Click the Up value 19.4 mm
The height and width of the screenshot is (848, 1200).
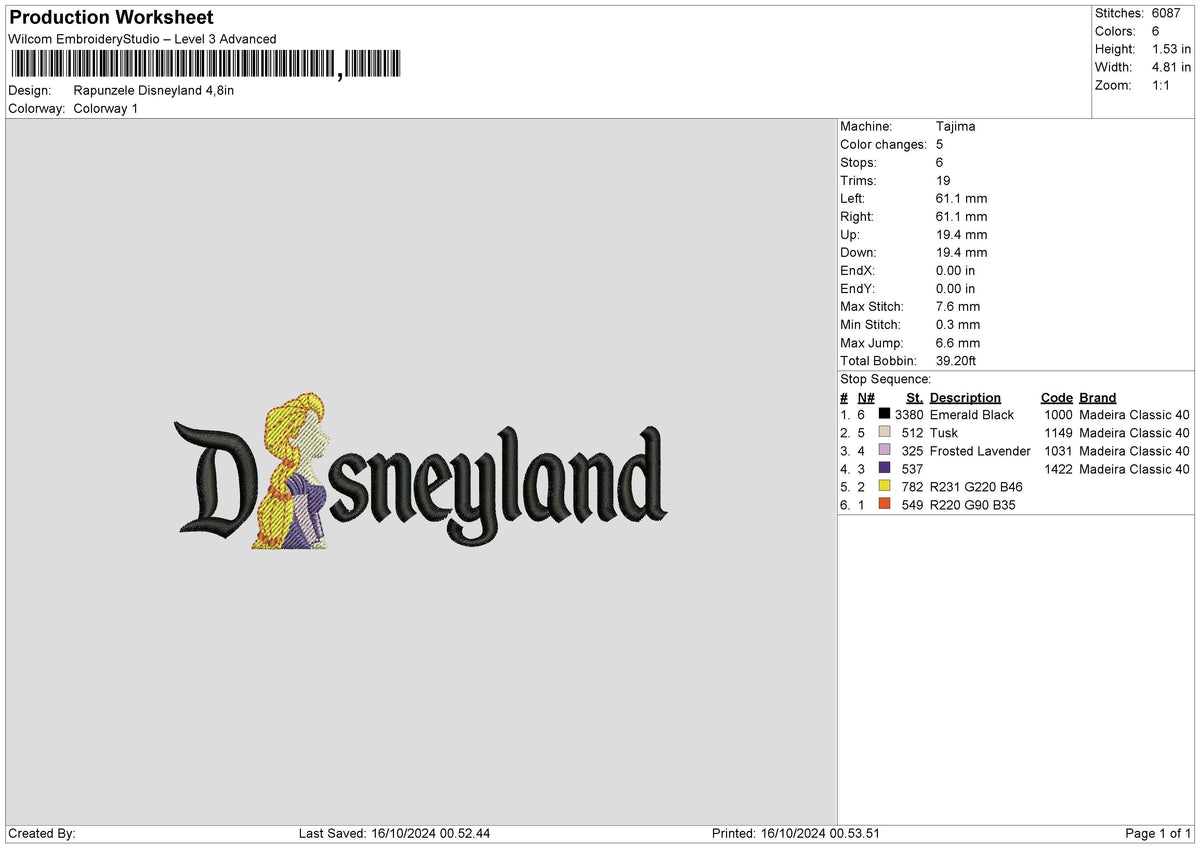961,234
